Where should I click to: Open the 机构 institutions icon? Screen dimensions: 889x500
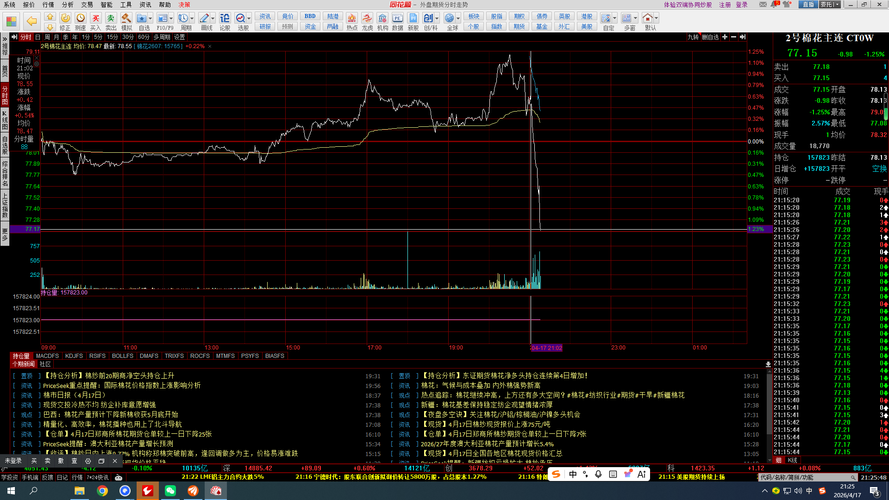pyautogui.click(x=383, y=18)
